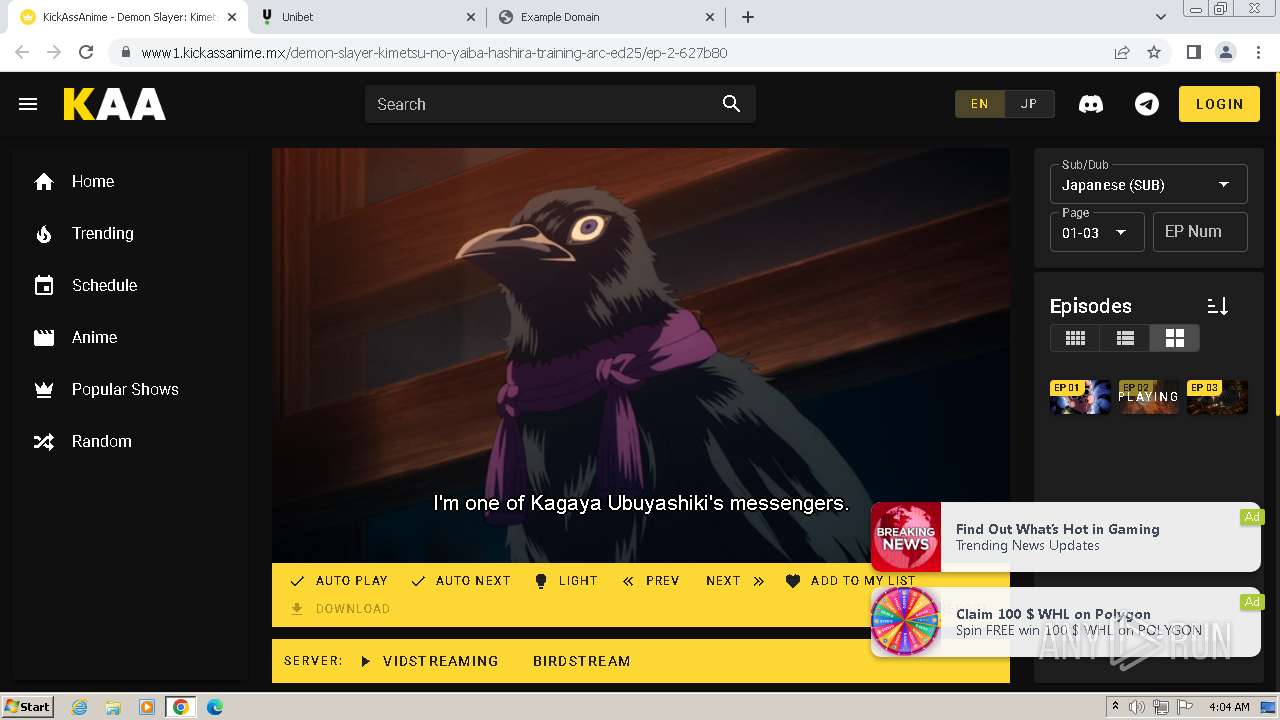Reload the page with refresh icon
The image size is (1280, 720).
coord(86,52)
